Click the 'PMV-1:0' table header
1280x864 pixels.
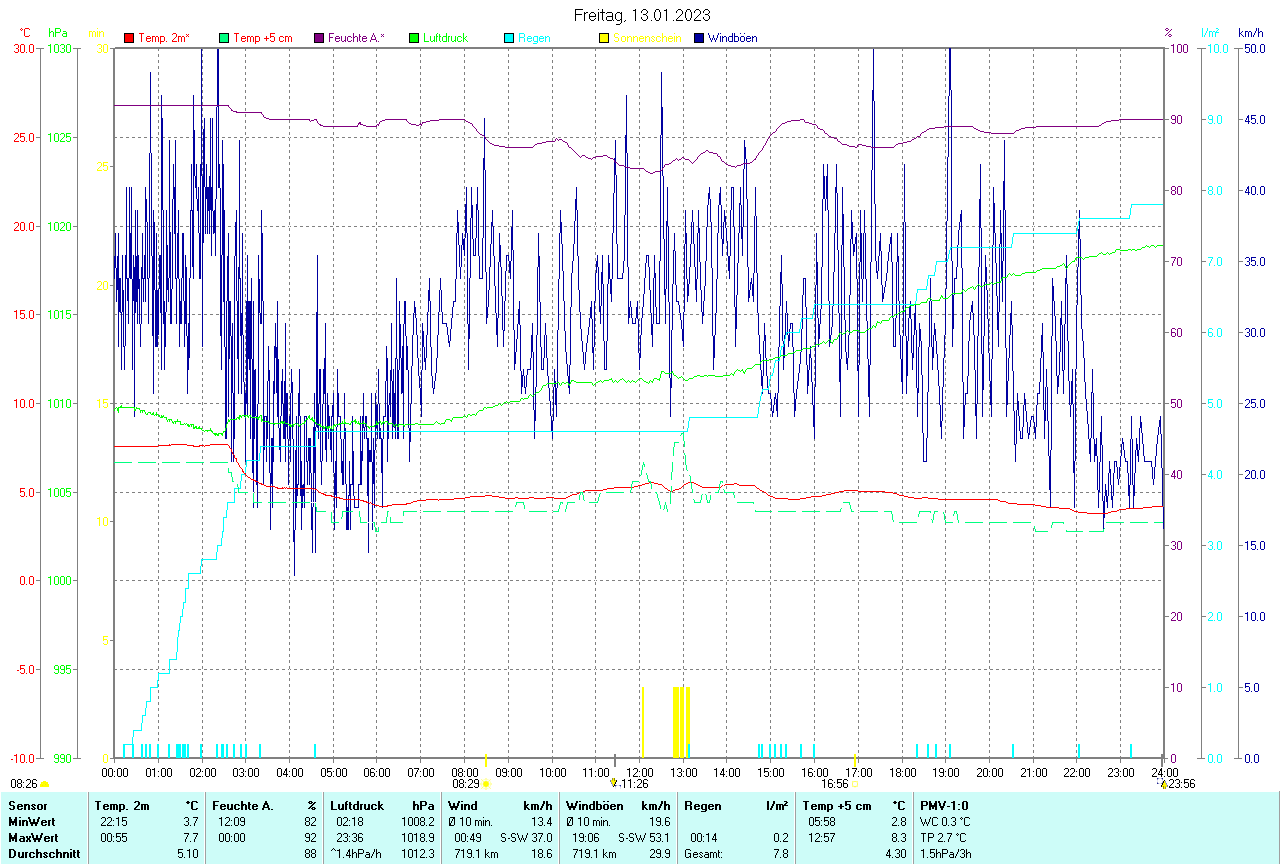point(944,806)
